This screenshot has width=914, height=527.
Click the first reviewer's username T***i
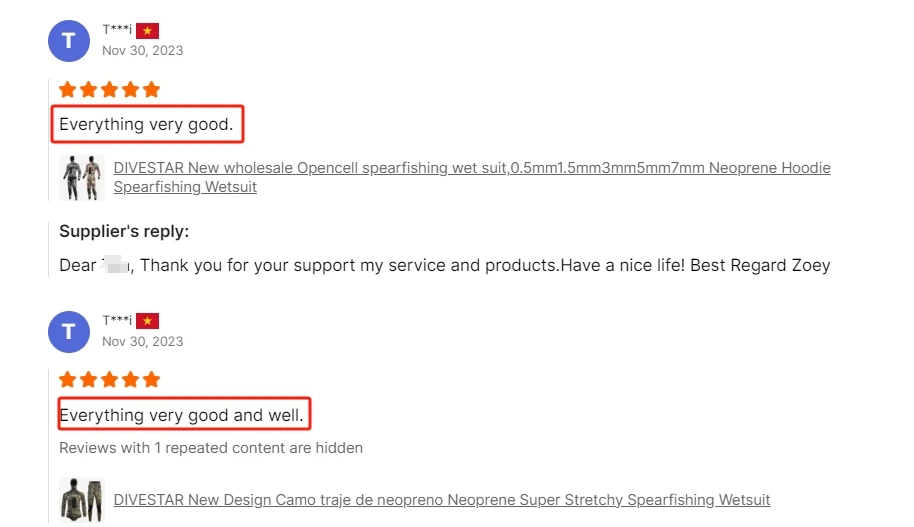[x=117, y=30]
